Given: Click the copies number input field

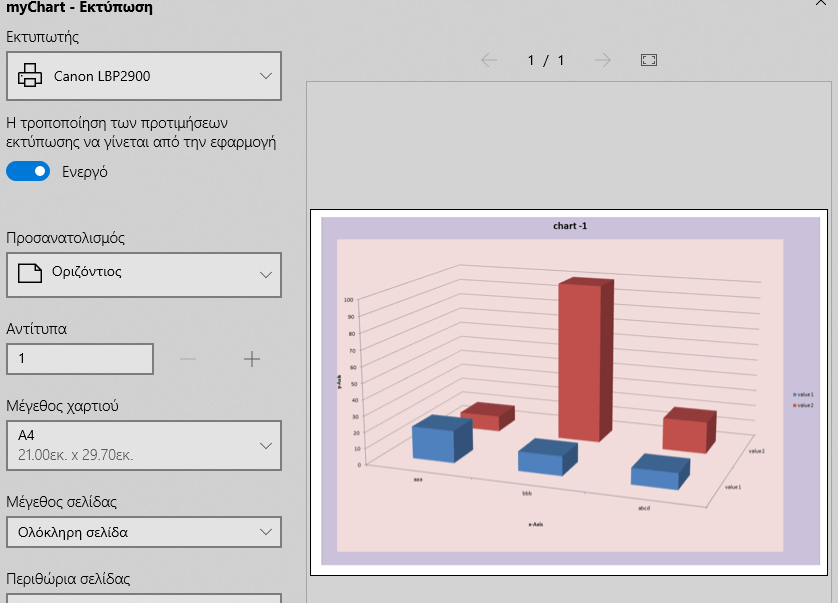Looking at the screenshot, I should pos(80,359).
